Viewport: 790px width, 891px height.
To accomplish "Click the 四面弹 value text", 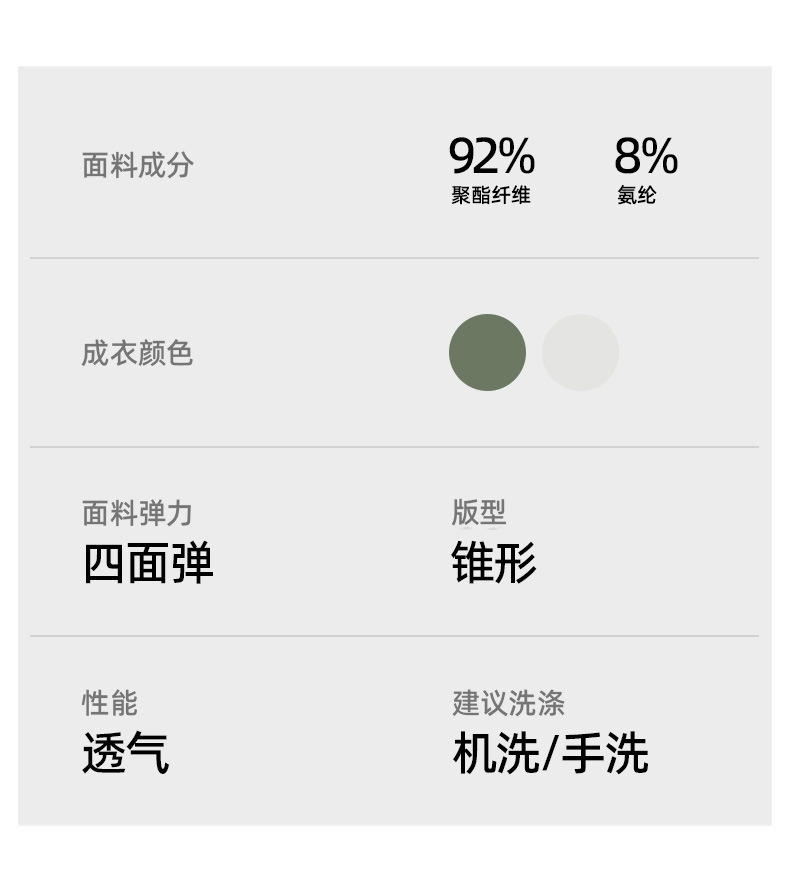I will [148, 563].
